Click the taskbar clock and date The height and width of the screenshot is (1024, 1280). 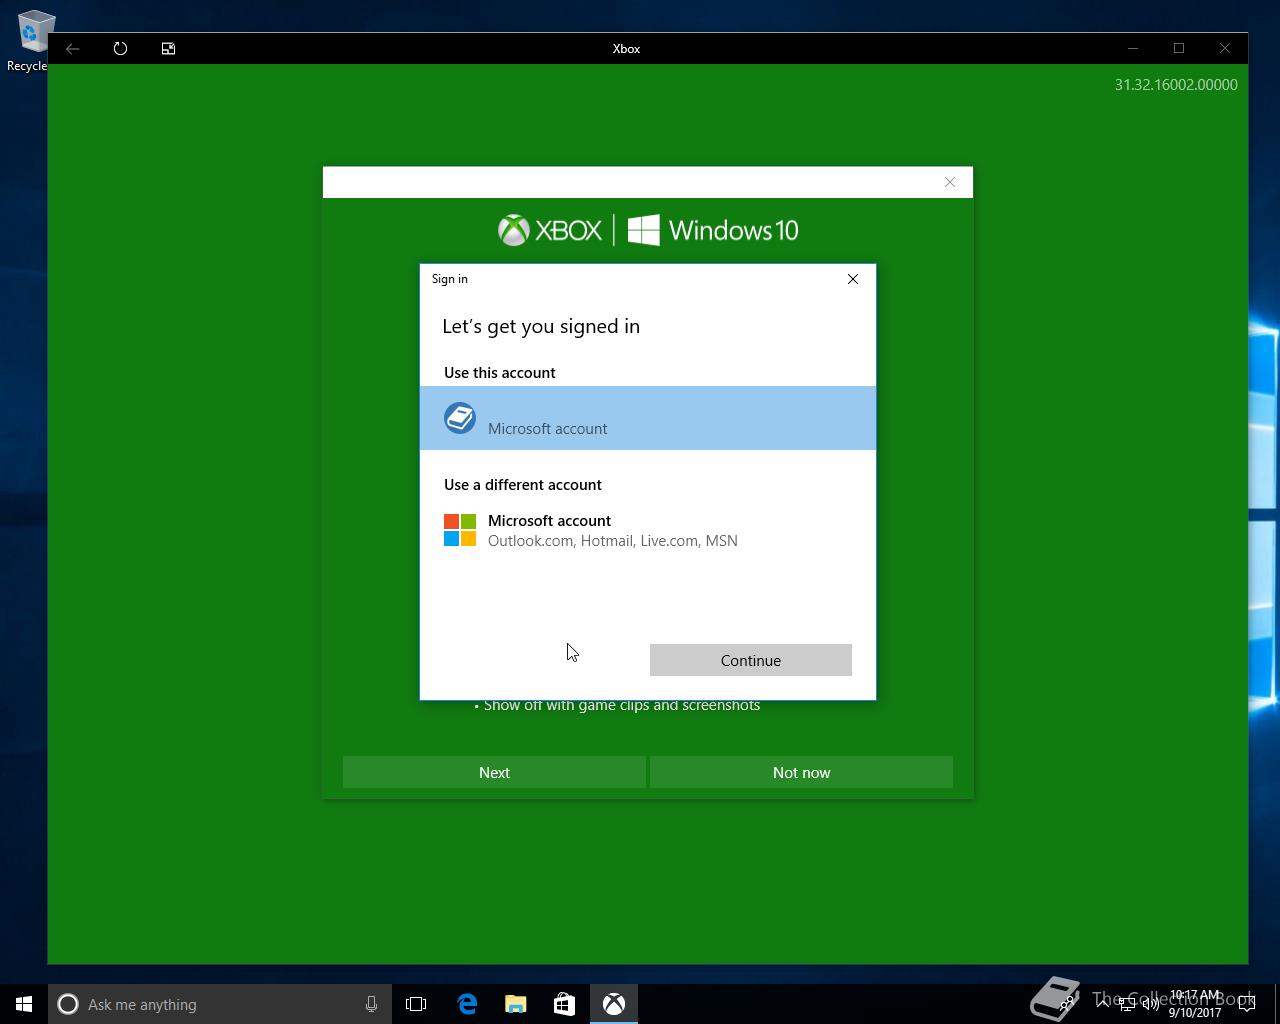coord(1195,1004)
